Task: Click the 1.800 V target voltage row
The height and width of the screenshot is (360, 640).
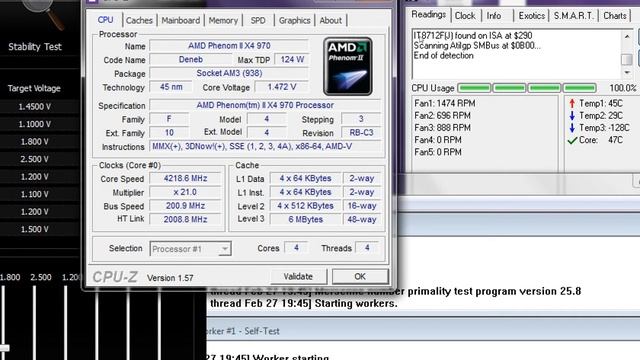Action: (x=35, y=142)
